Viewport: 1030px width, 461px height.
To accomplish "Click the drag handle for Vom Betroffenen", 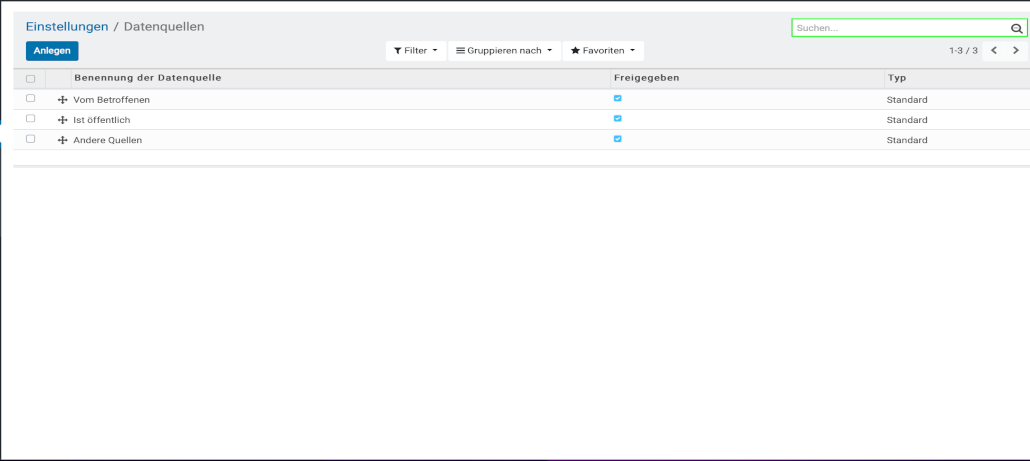I will click(x=63, y=100).
